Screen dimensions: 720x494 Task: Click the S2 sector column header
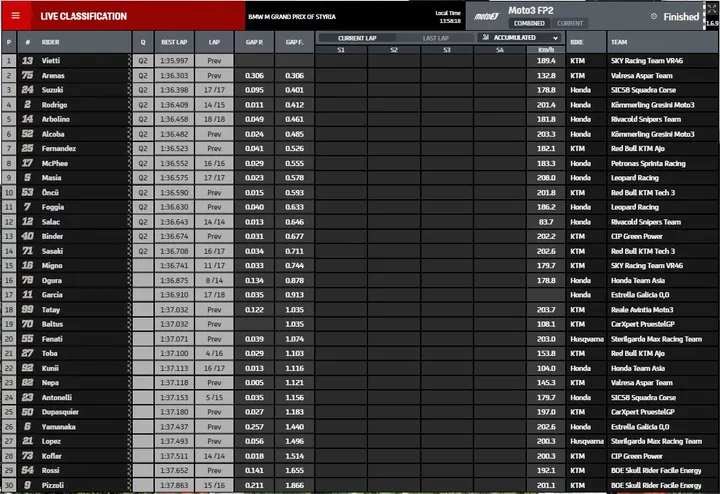[394, 50]
